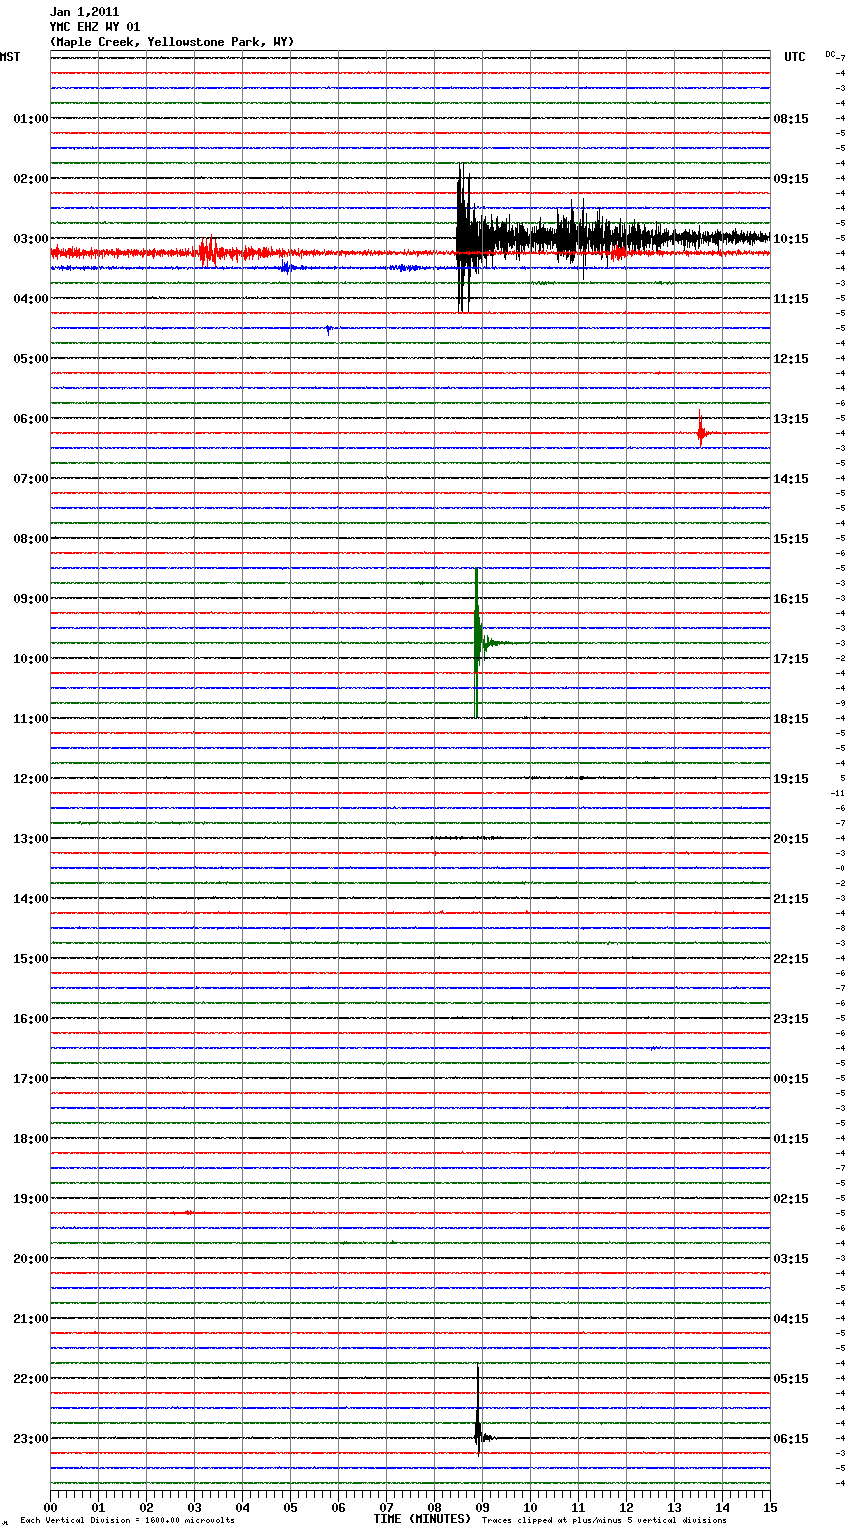This screenshot has height=1534, width=850.
Task: Click the "09" minute tick label on bottom axis
Action: point(482,1507)
